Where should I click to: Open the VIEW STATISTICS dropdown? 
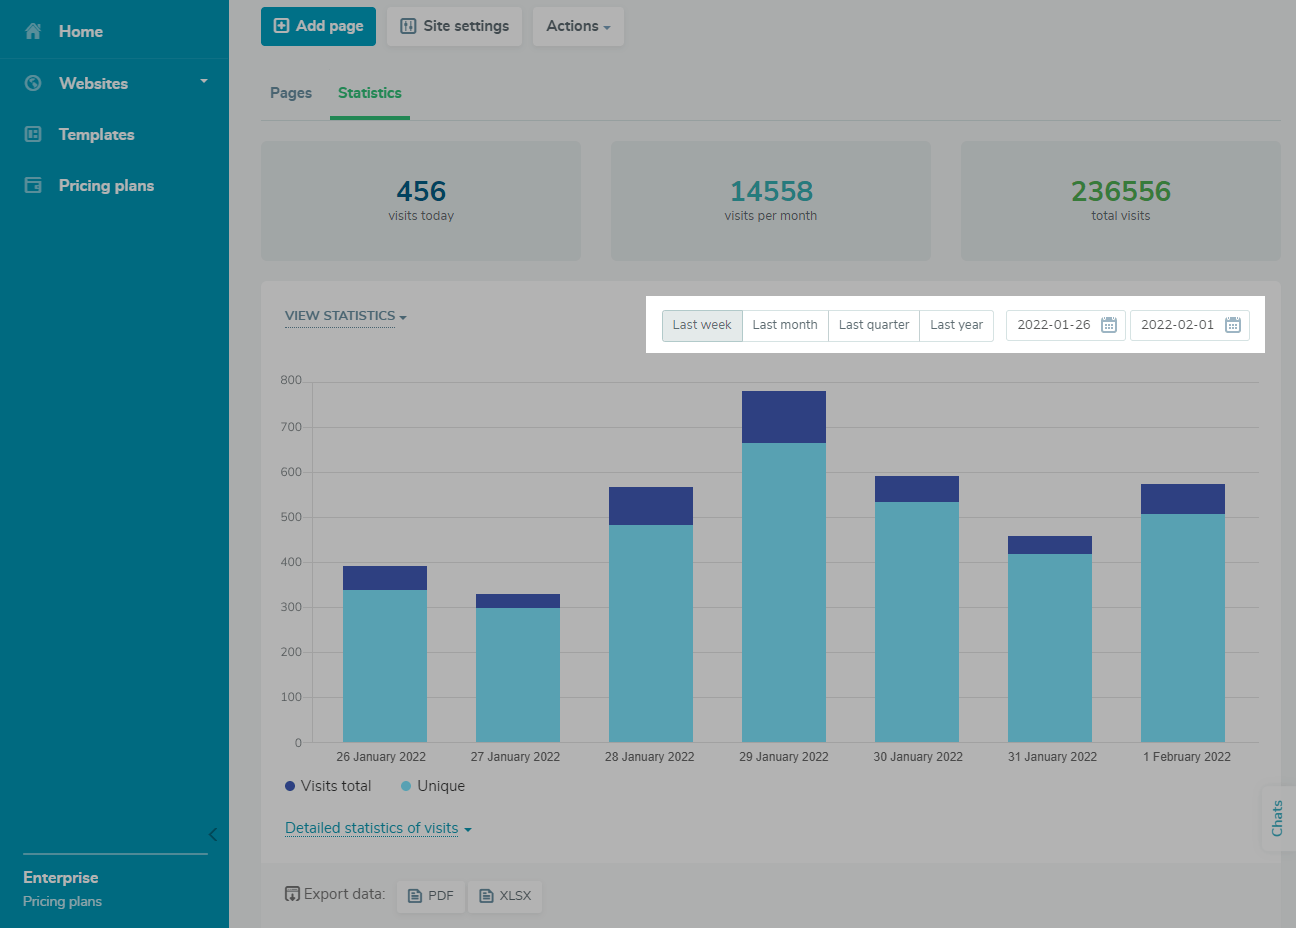tap(345, 316)
